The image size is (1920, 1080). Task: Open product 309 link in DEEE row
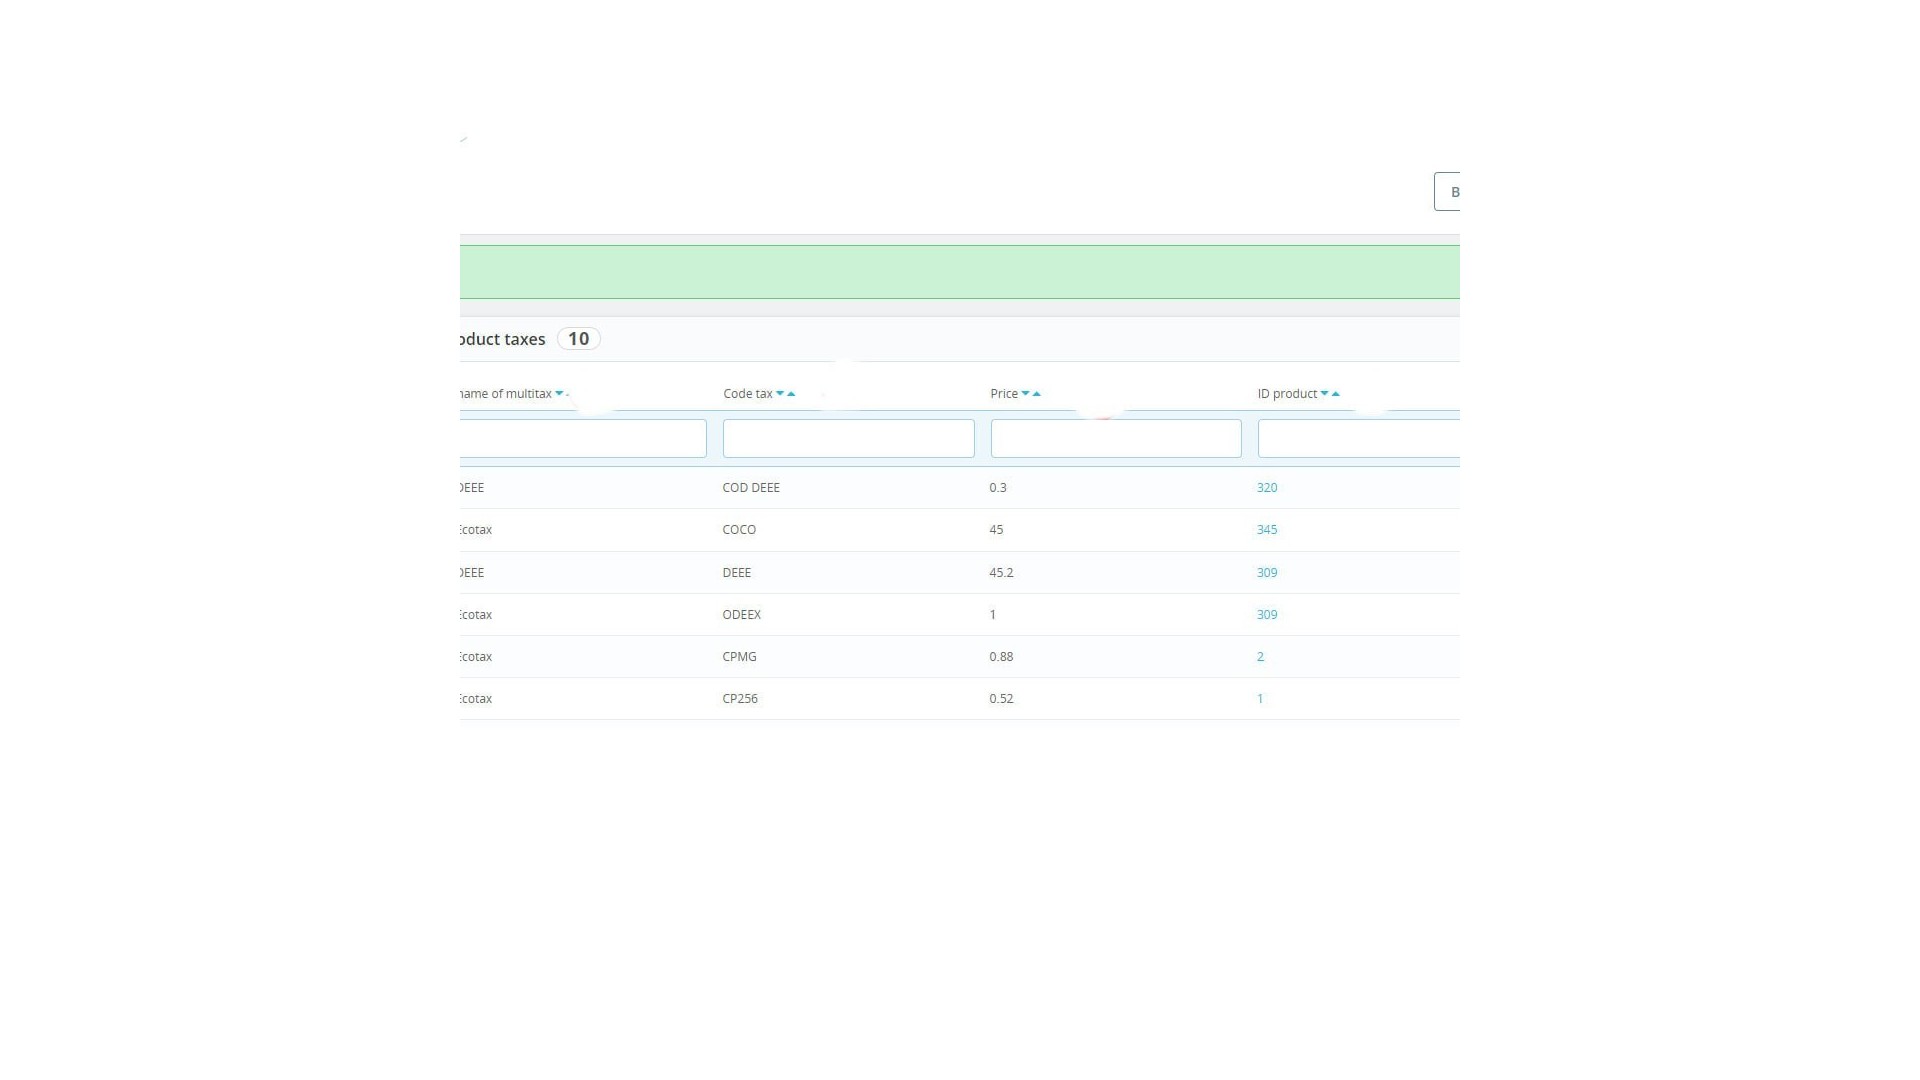tap(1266, 573)
